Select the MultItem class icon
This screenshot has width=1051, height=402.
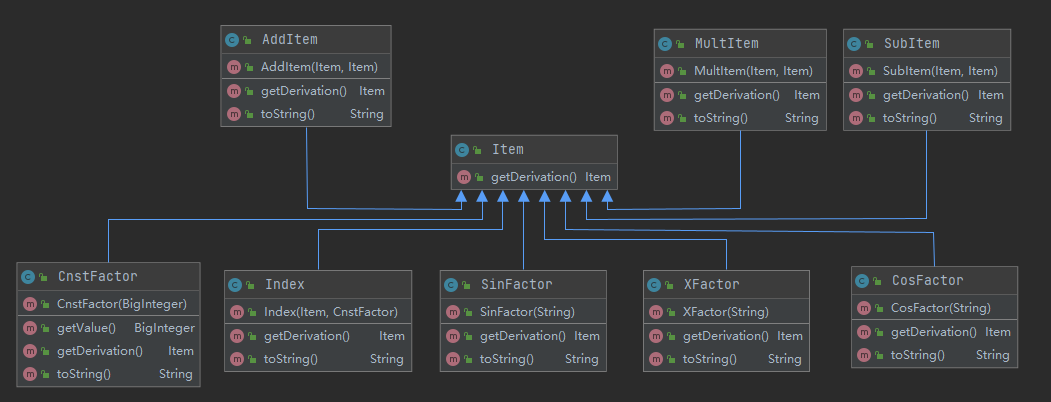tap(665, 44)
